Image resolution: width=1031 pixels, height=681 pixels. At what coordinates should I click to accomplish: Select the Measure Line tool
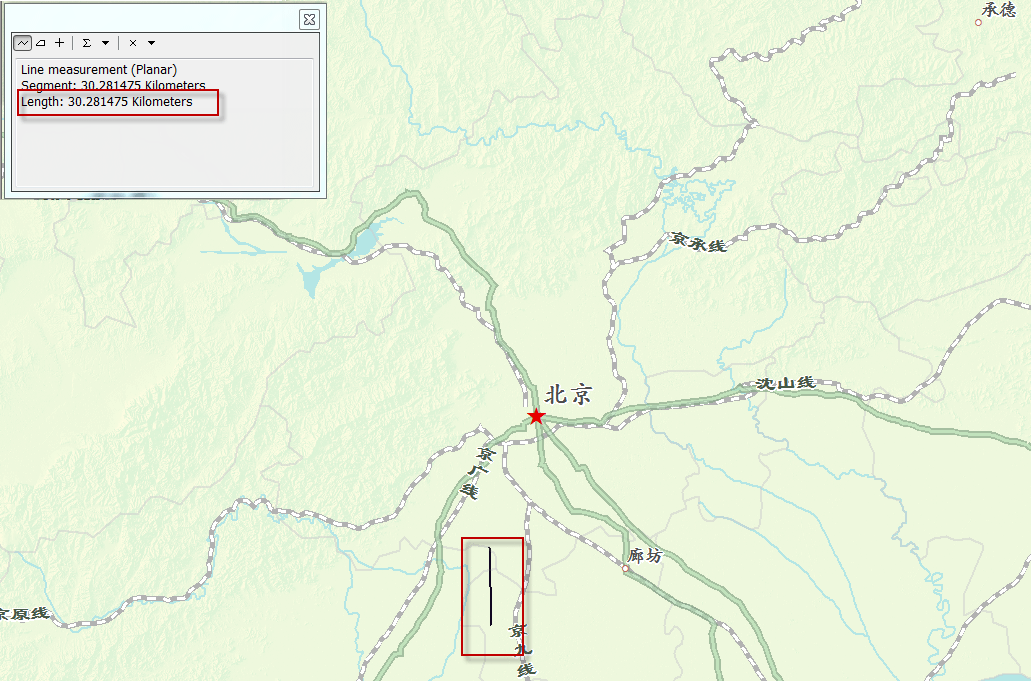22,43
